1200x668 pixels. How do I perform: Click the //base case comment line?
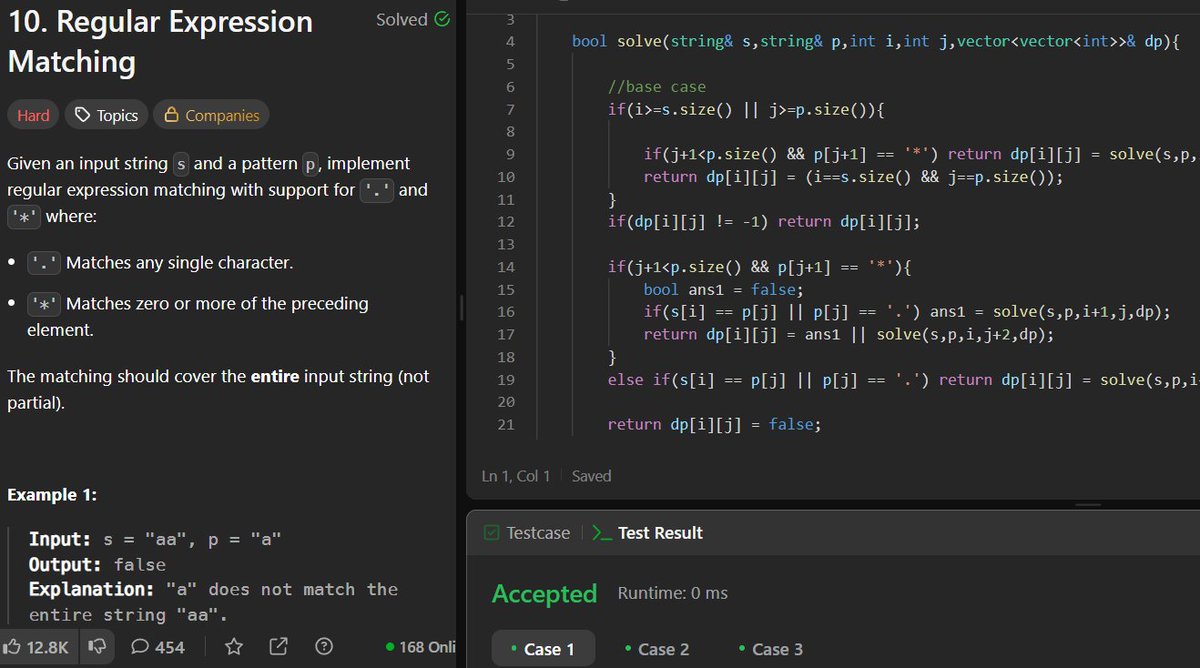tap(656, 87)
